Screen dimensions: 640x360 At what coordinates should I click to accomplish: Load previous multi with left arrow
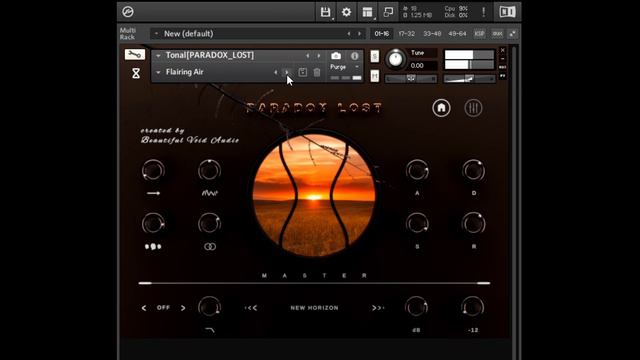[x=349, y=33]
